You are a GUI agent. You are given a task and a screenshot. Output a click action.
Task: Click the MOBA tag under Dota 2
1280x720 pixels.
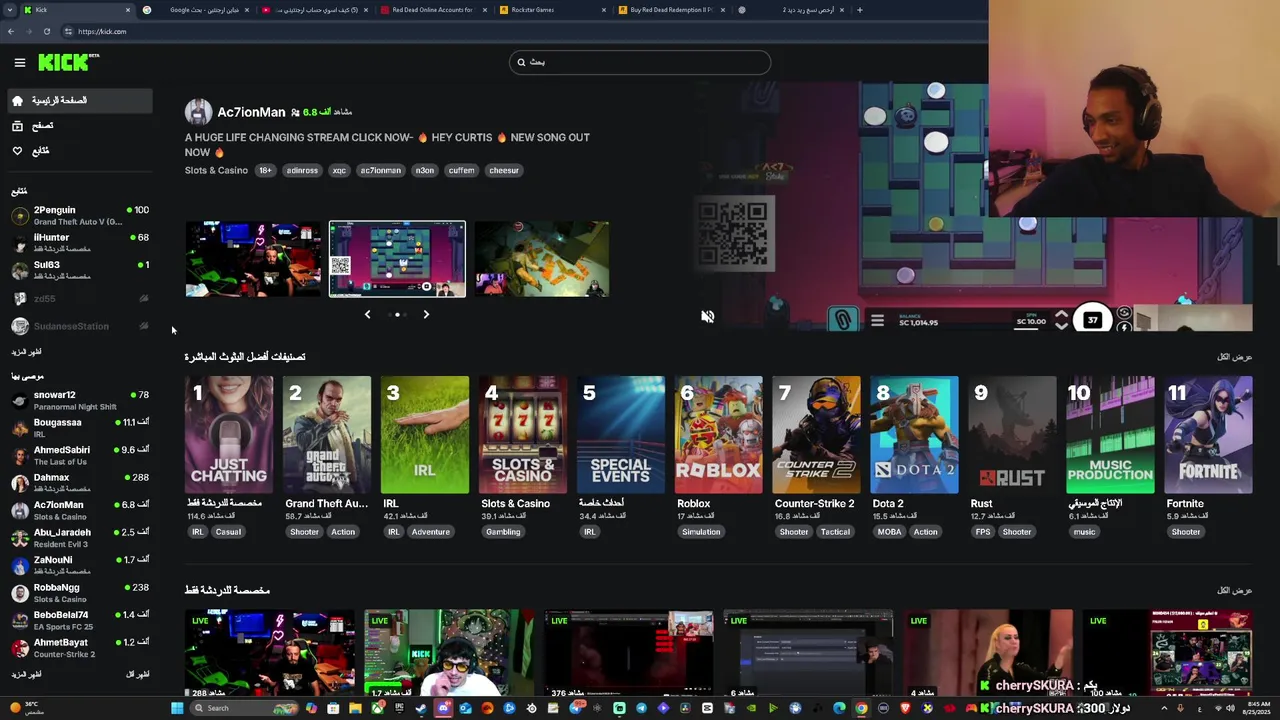point(889,532)
